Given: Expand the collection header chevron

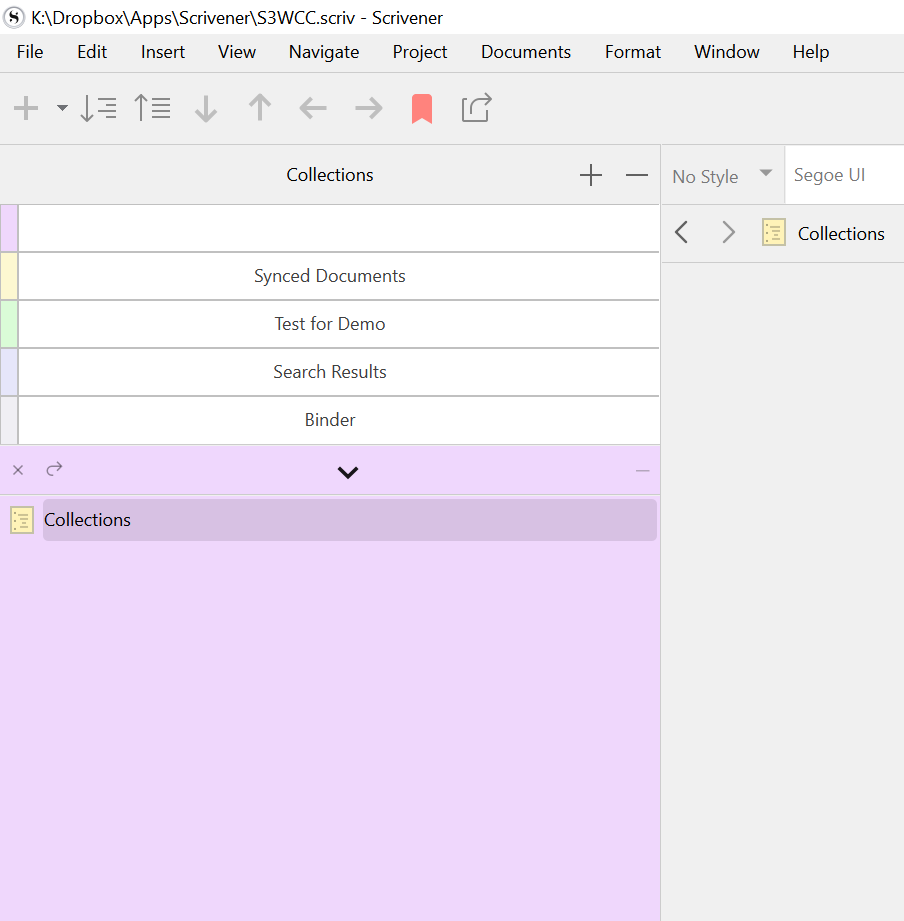Looking at the screenshot, I should (348, 472).
